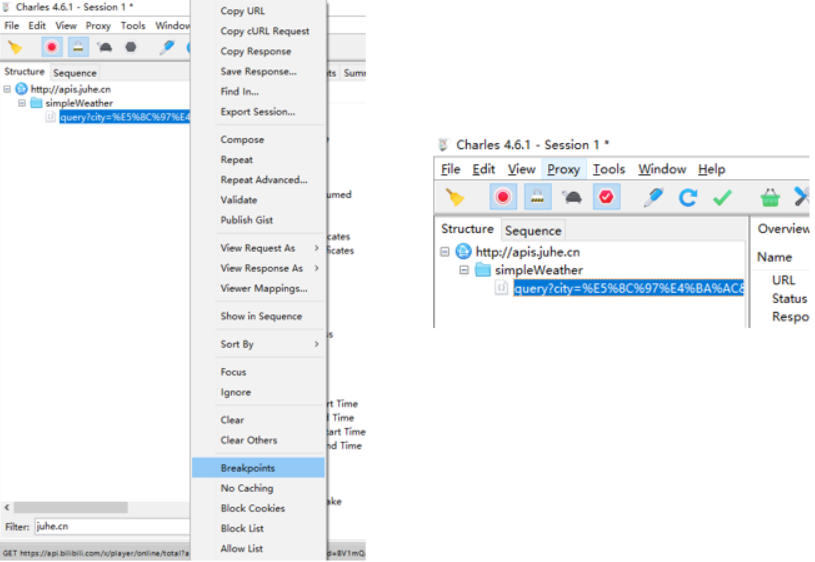Viewport: 815px width, 562px height.
Task: Click the blue pen compose icon in left window
Action: 166,47
